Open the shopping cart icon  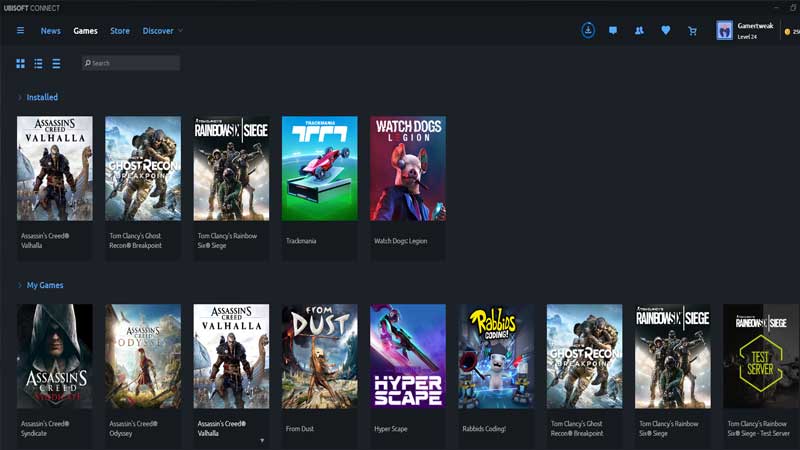coord(692,31)
